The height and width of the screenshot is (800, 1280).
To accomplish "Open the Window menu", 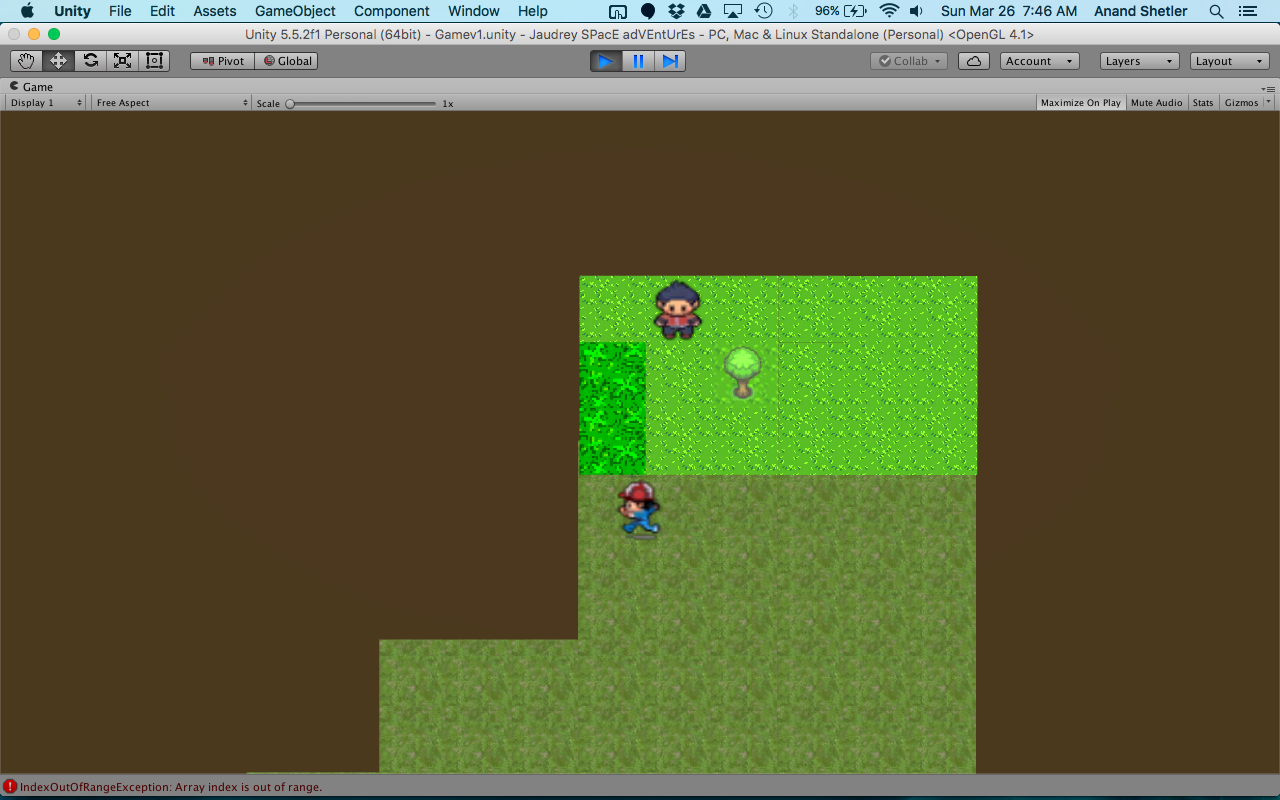I will 474,11.
